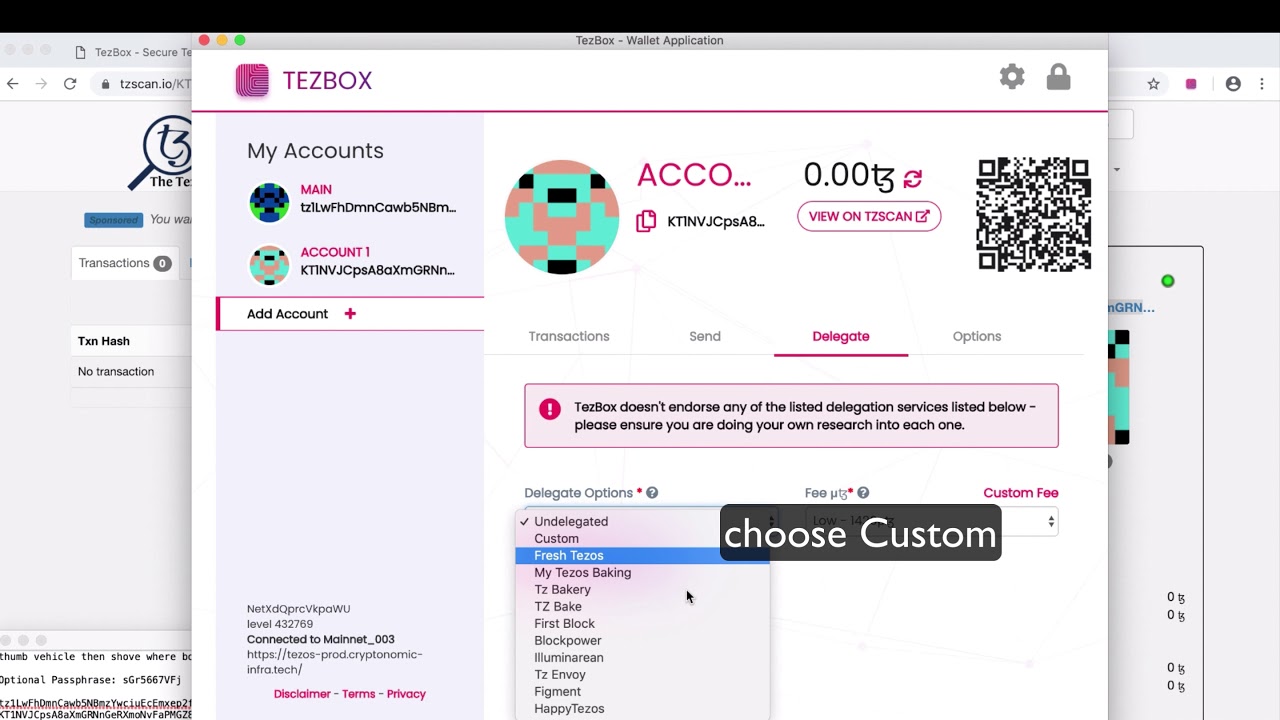
Task: Click the 0.00 tez balance text
Action: tap(849, 175)
